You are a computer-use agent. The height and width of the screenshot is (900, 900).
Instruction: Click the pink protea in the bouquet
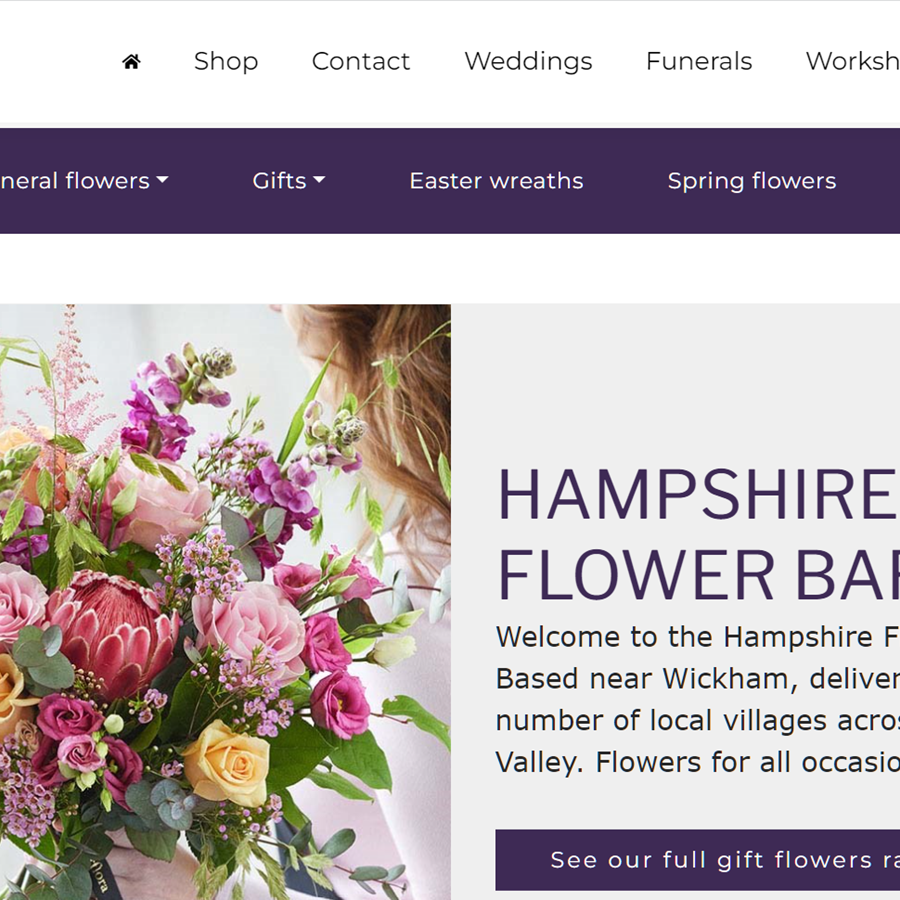[112, 630]
